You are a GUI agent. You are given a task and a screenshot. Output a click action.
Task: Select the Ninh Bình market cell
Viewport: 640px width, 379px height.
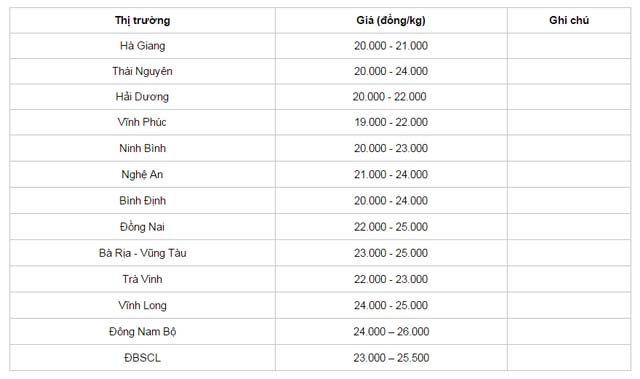(x=142, y=148)
